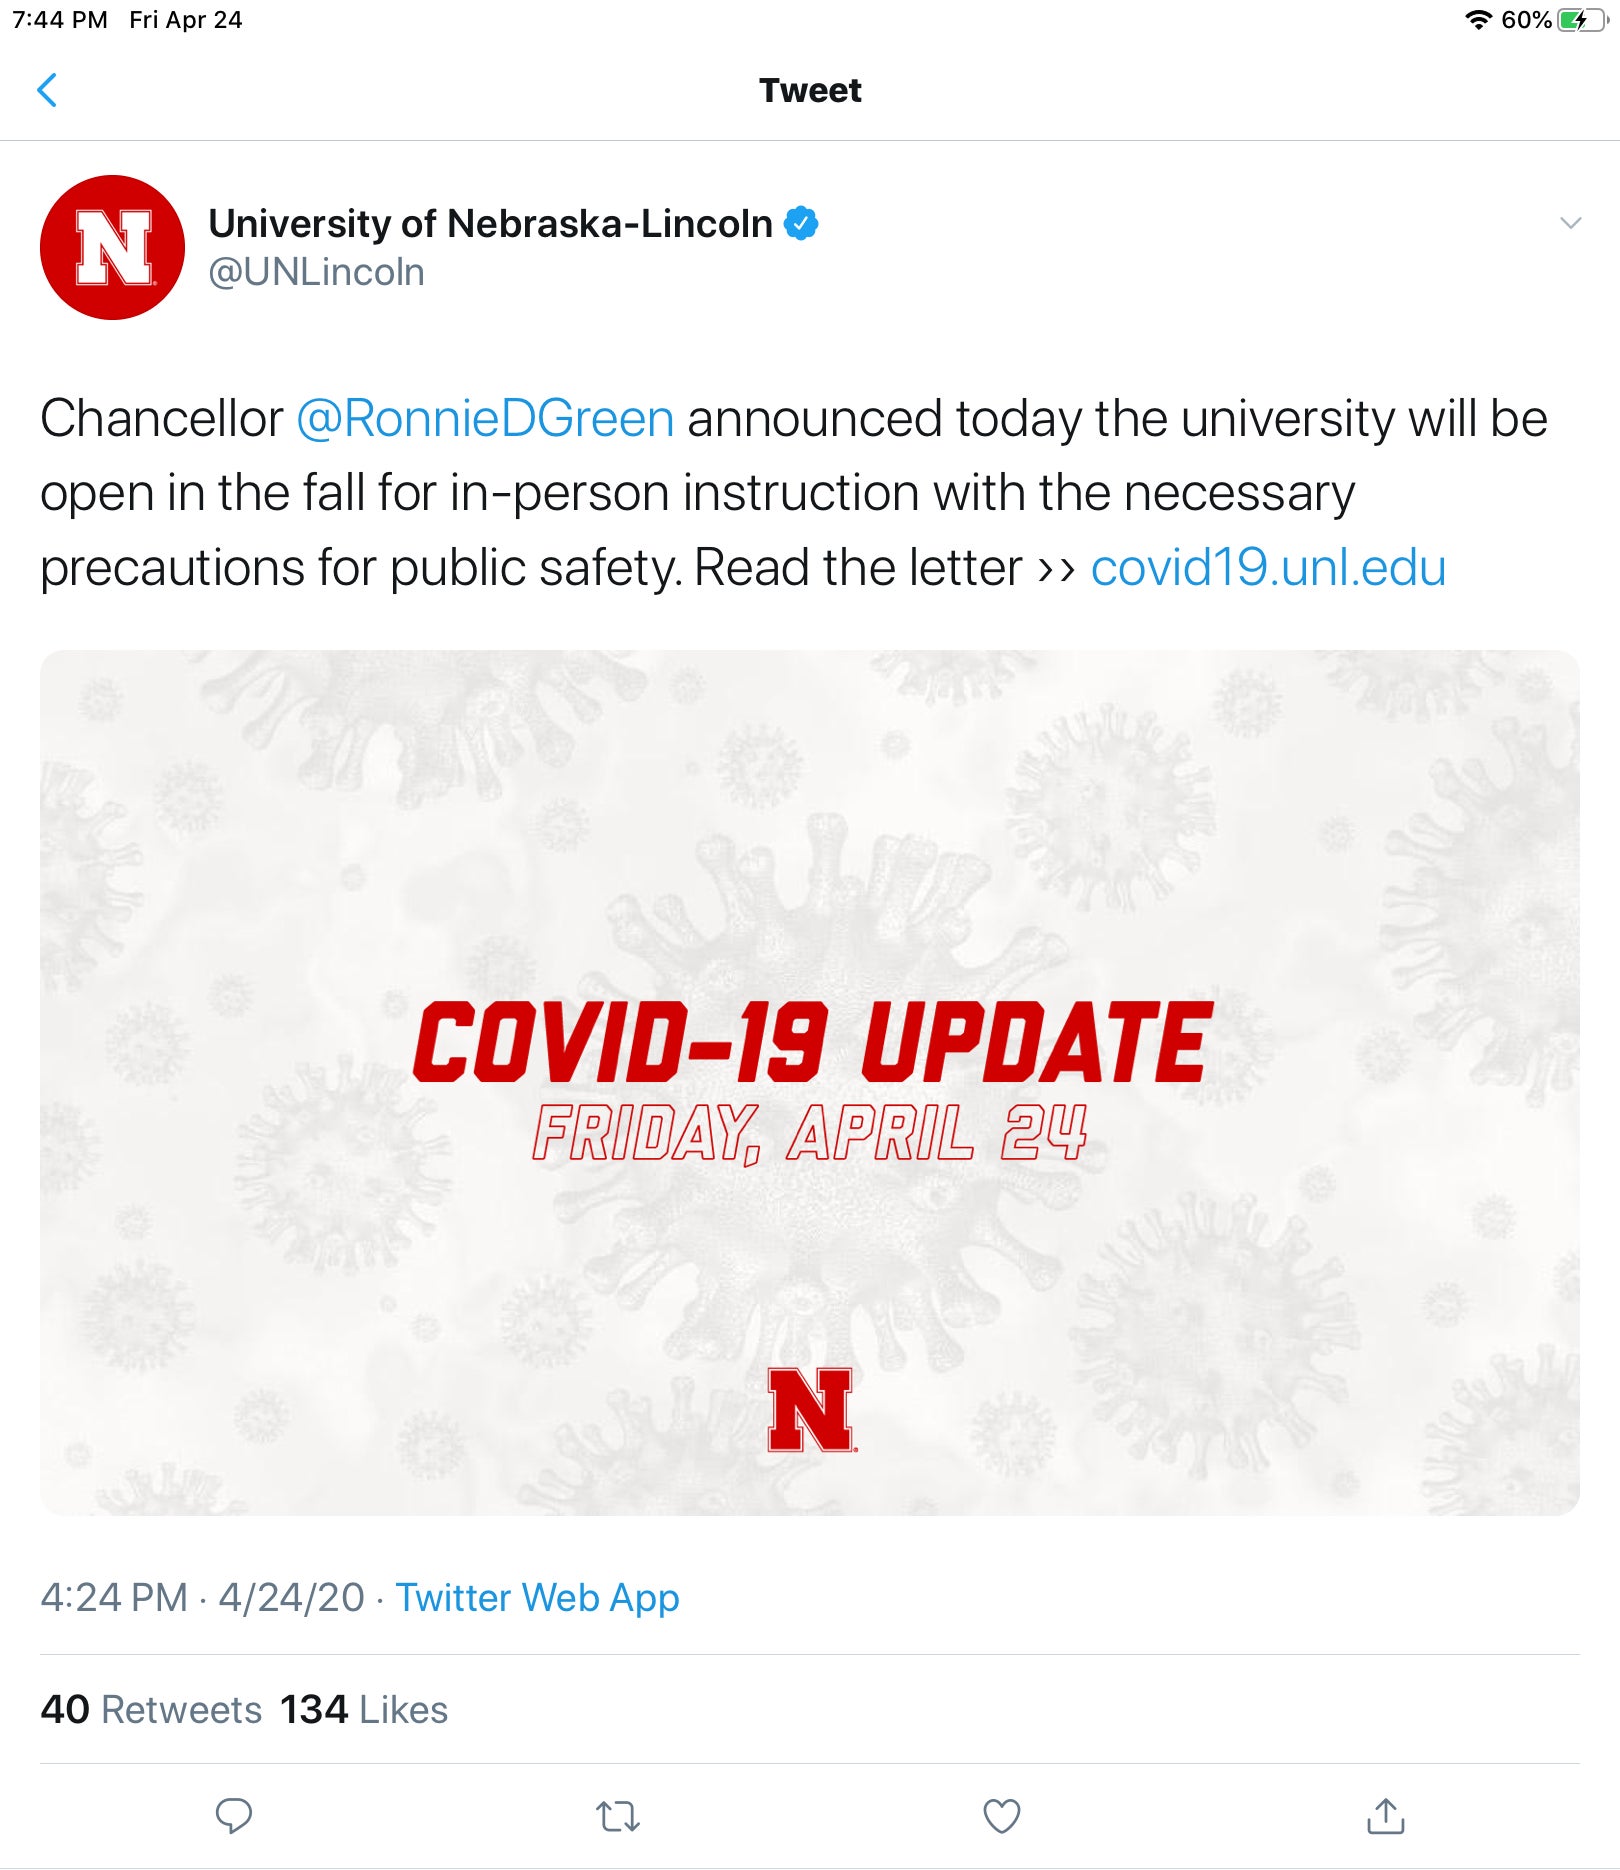Tap the Wi-Fi status icon
This screenshot has width=1620, height=1870.
(x=1478, y=20)
